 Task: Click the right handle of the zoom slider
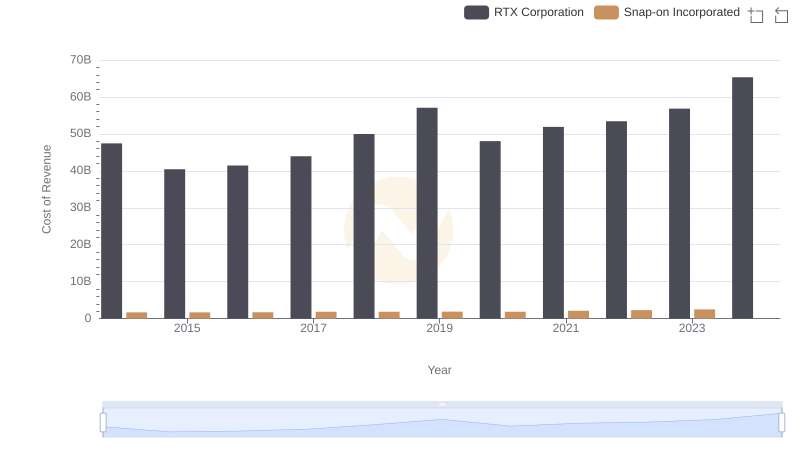point(781,422)
